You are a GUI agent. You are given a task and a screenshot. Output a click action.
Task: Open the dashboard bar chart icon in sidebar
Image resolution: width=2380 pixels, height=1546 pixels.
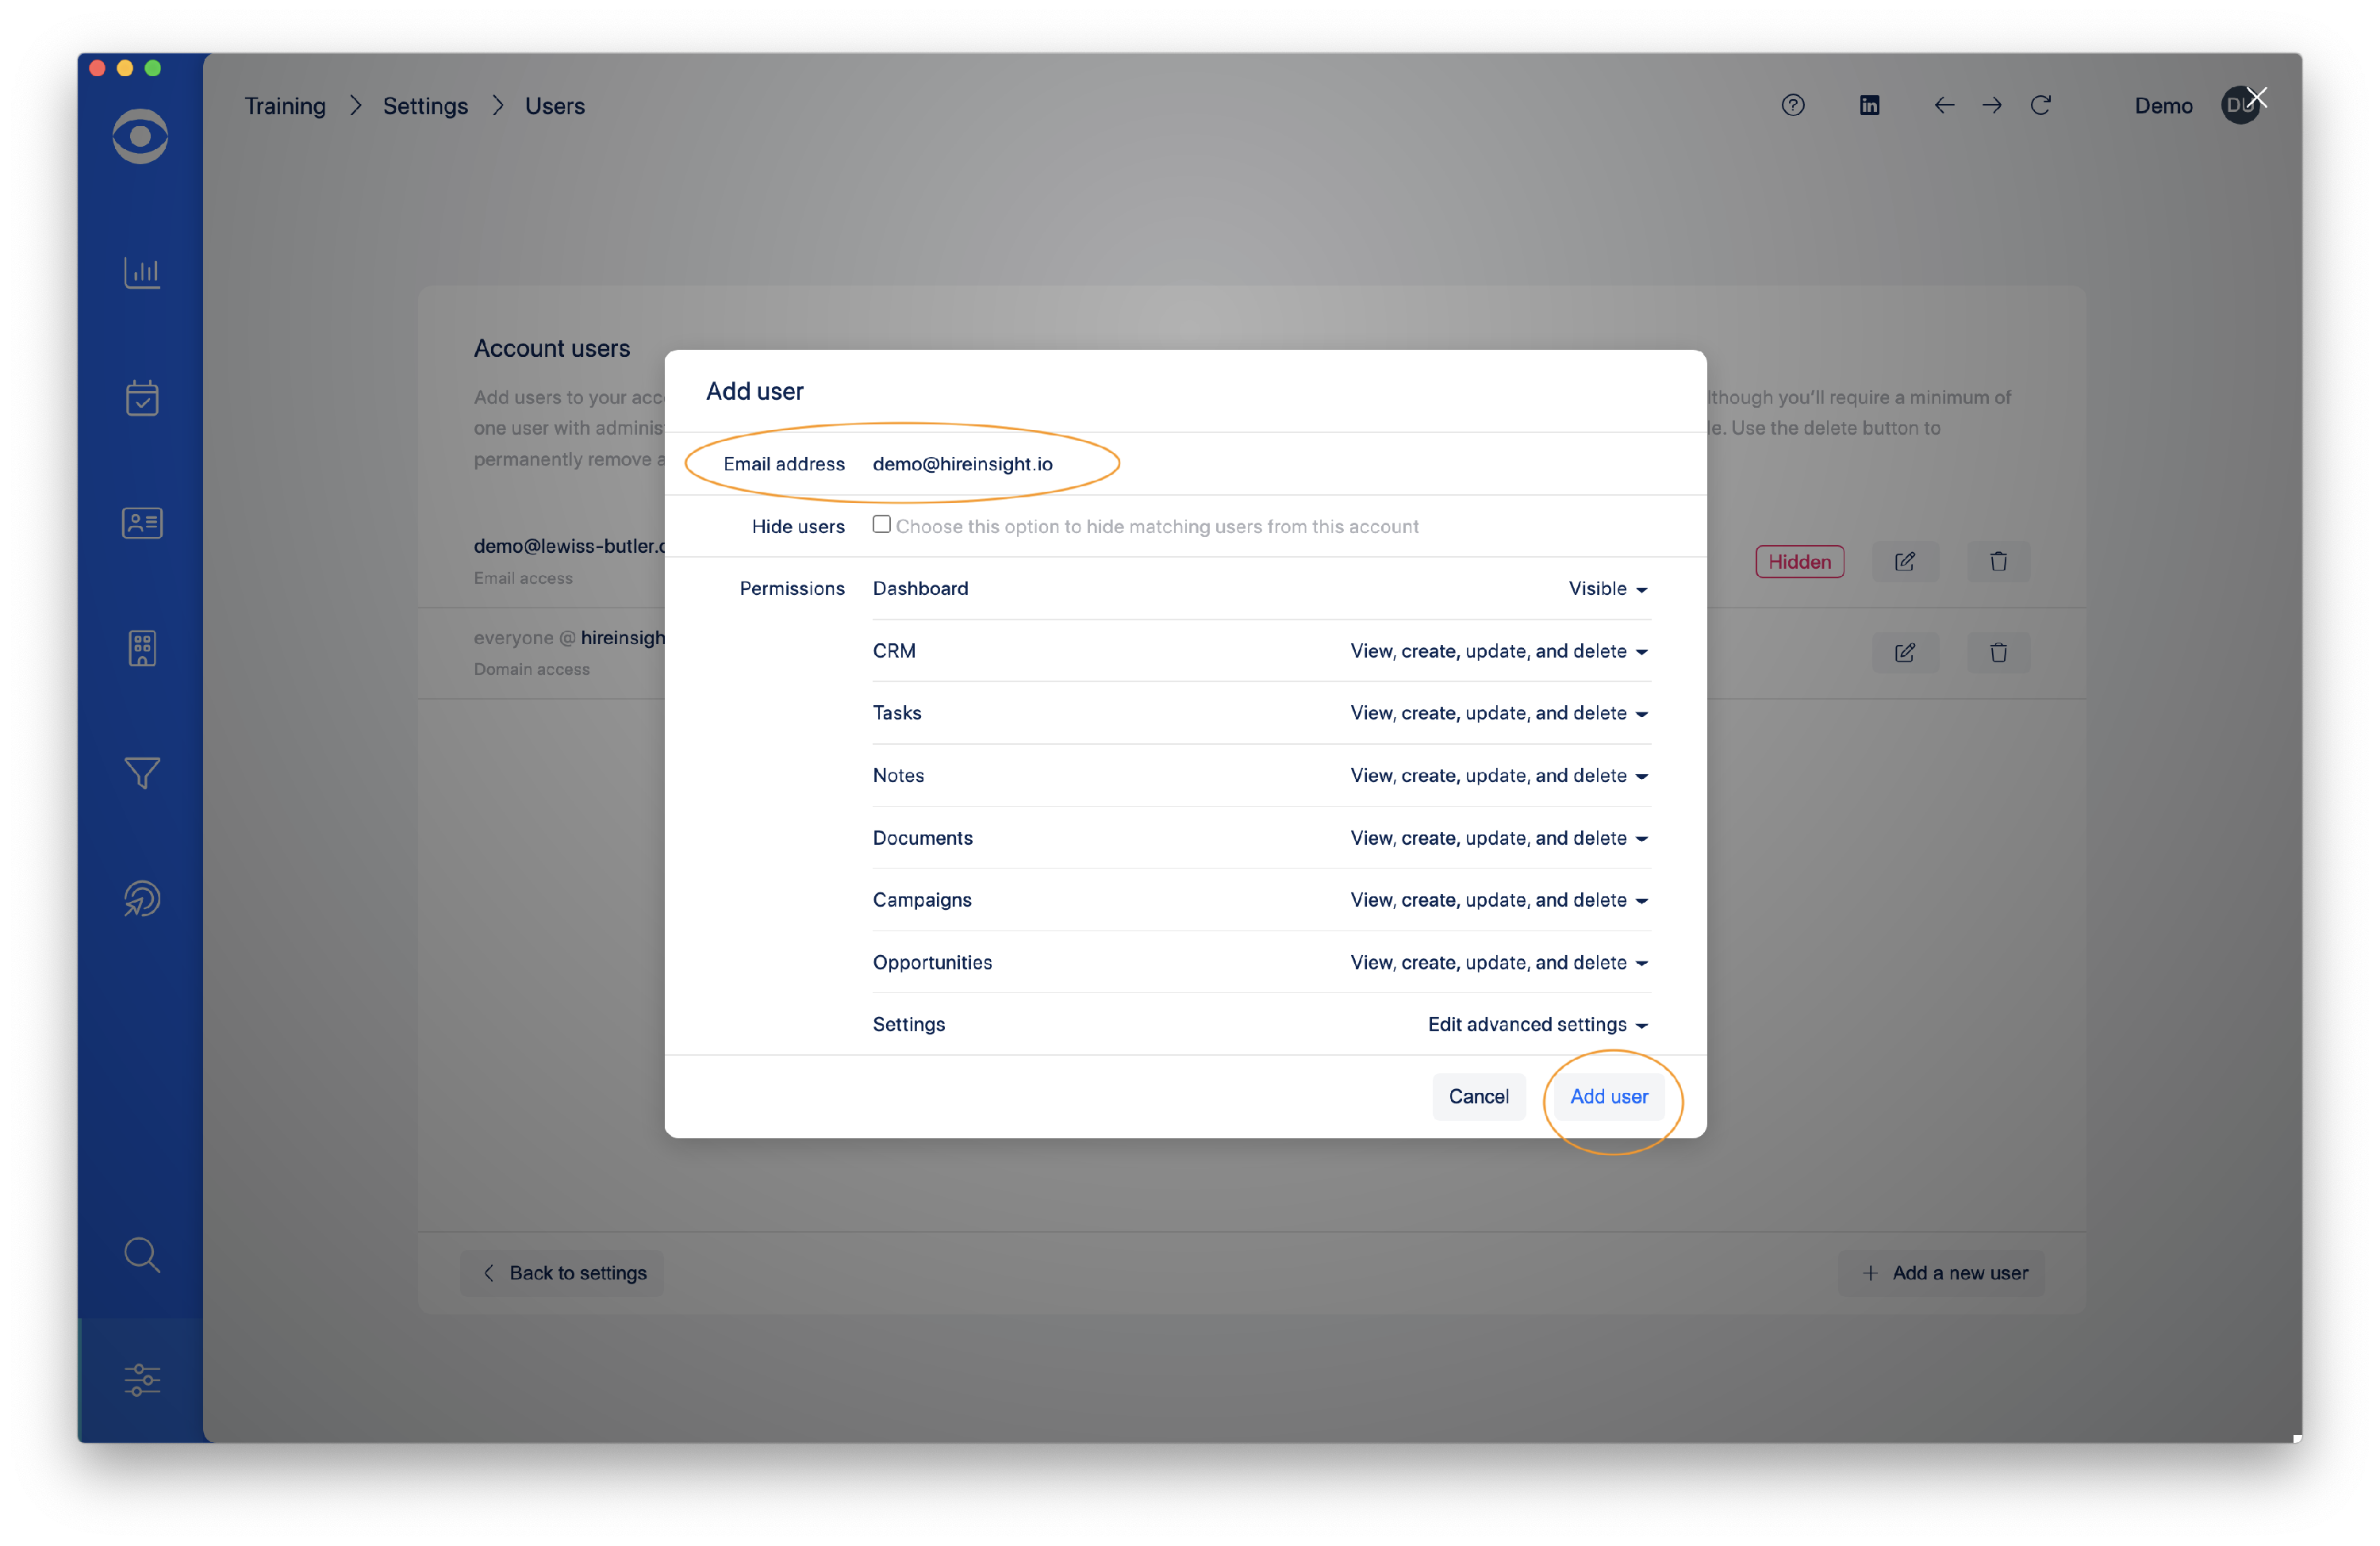(x=141, y=272)
